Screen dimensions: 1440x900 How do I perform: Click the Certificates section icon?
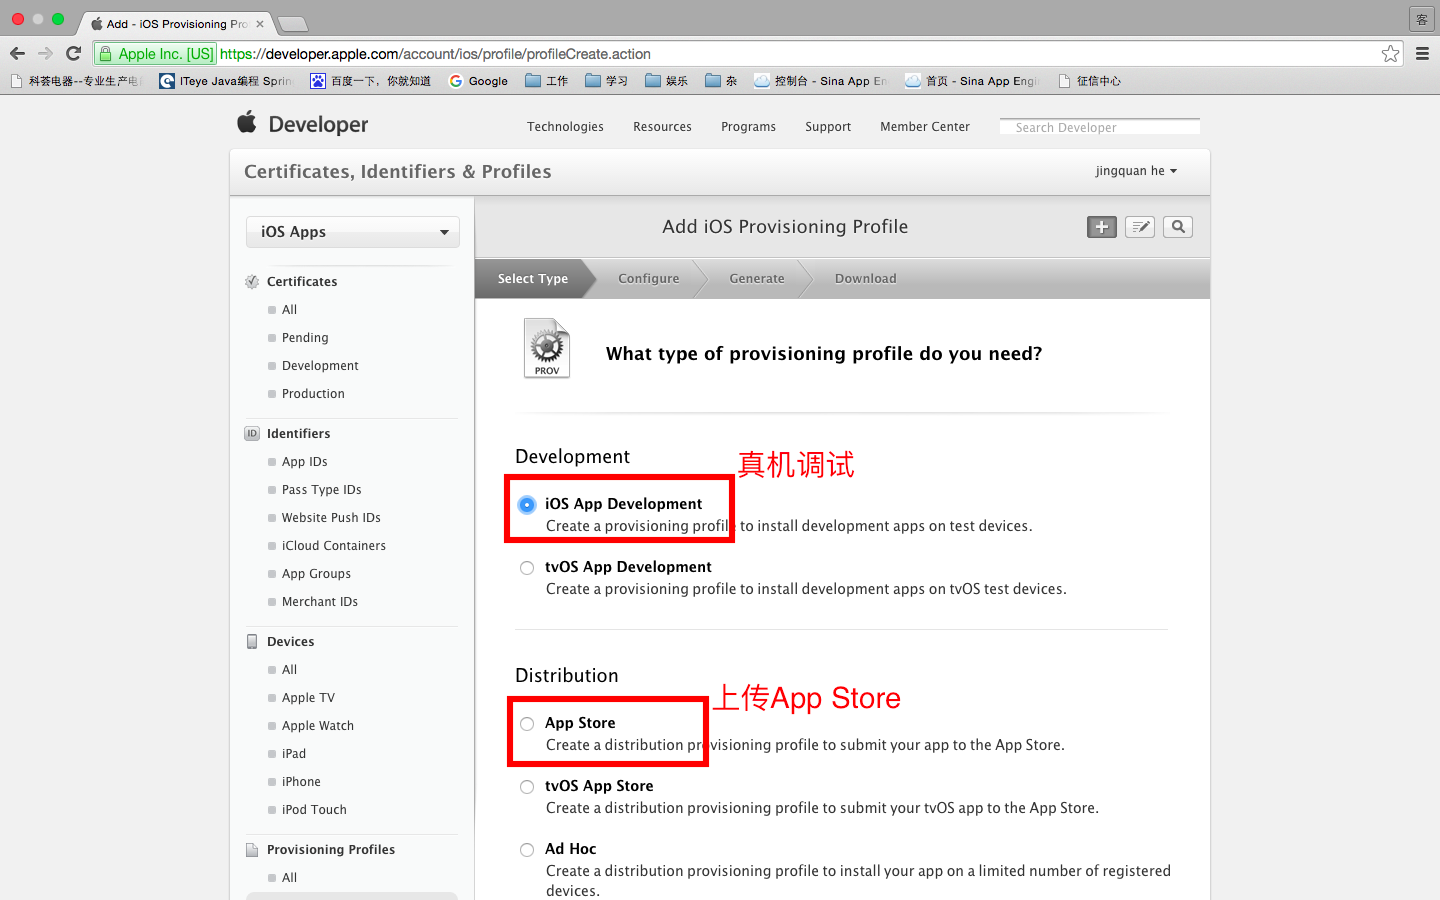point(252,282)
